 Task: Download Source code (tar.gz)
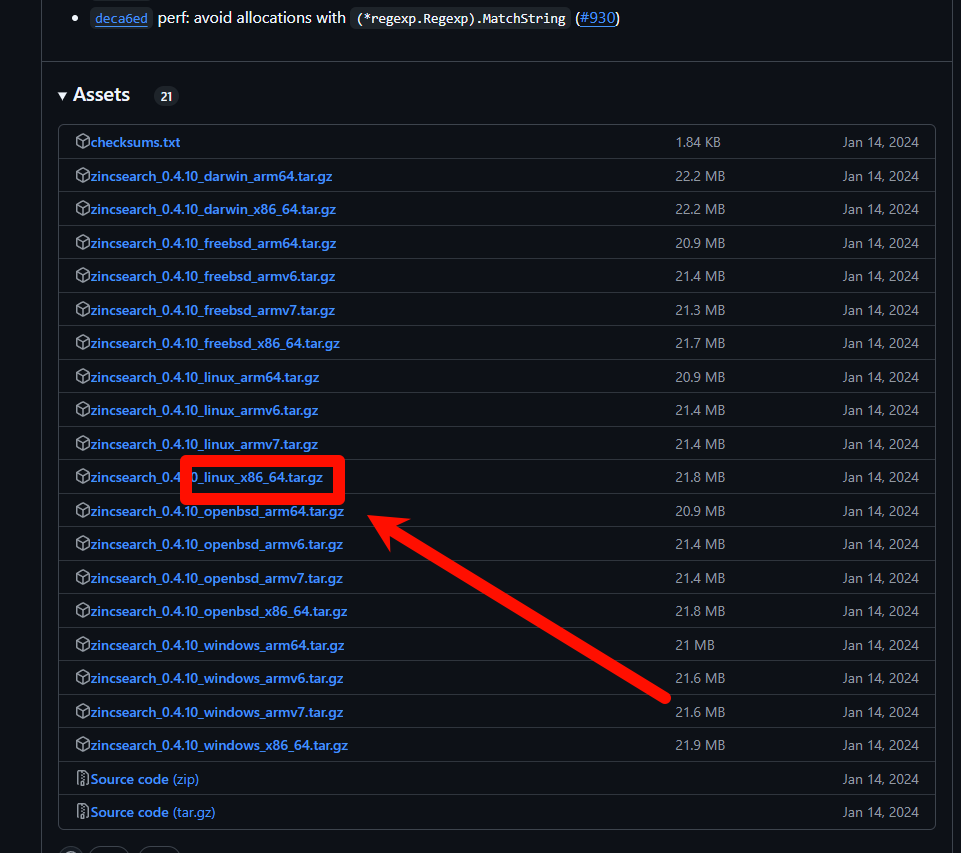pyautogui.click(x=153, y=813)
